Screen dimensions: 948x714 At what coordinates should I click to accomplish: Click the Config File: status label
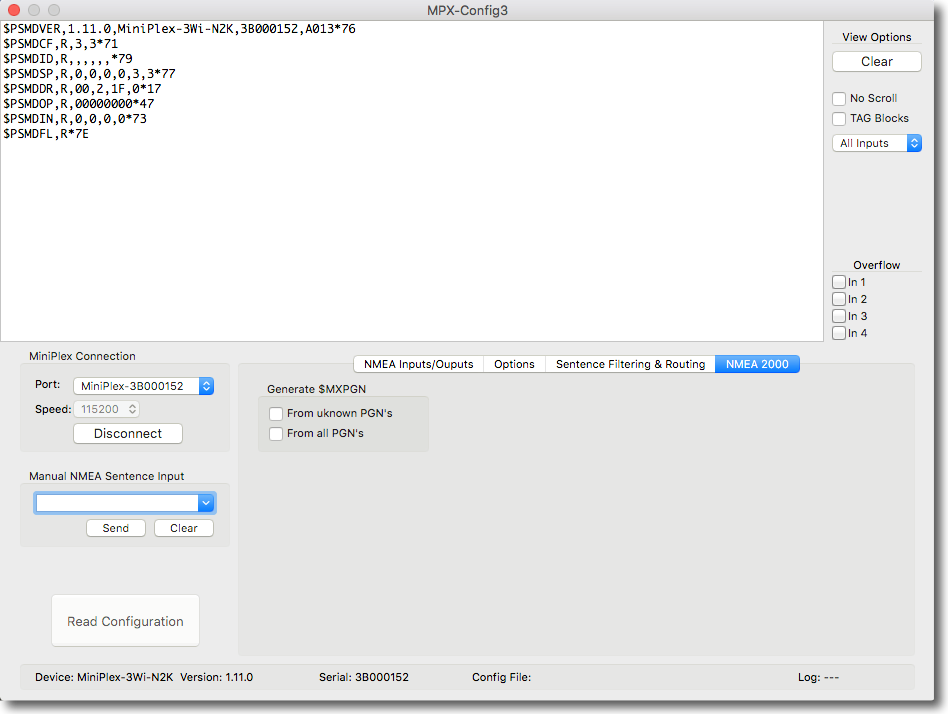coord(501,677)
